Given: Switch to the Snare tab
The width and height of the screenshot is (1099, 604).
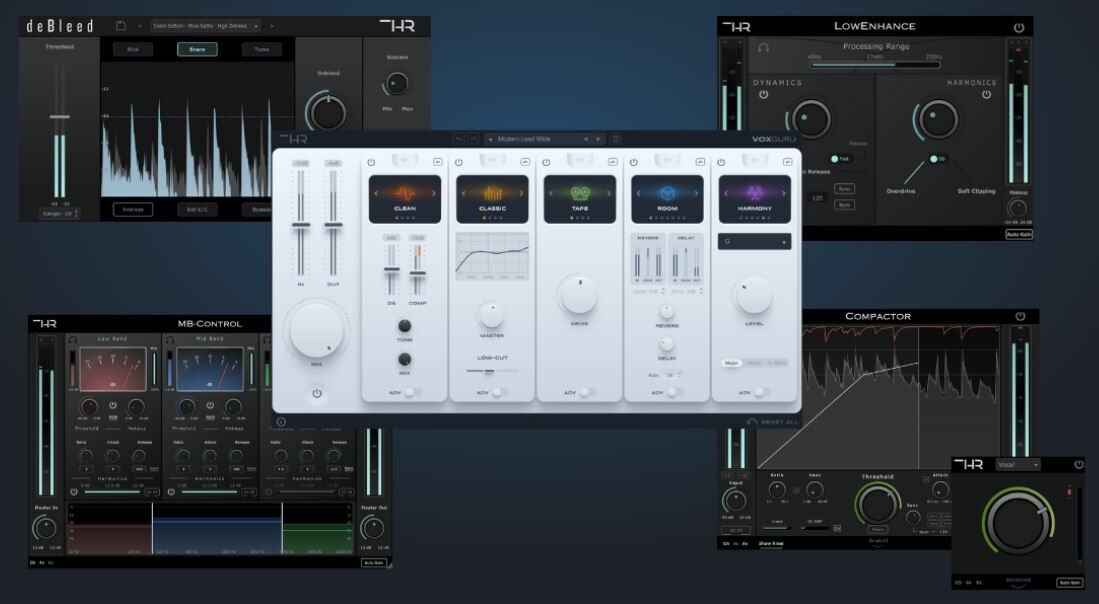Looking at the screenshot, I should [197, 49].
